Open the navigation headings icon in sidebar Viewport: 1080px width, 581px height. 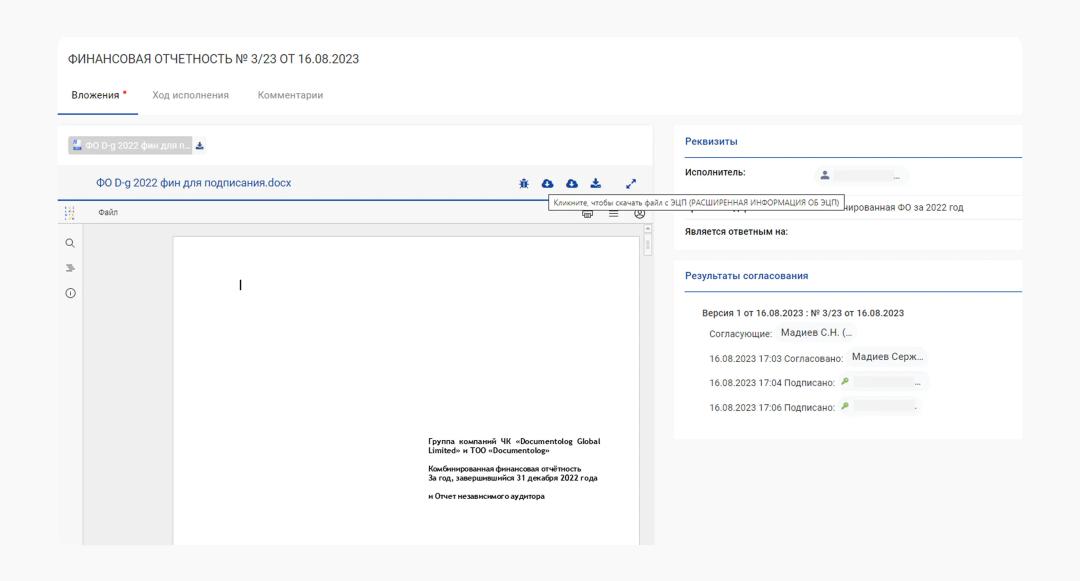pos(70,268)
